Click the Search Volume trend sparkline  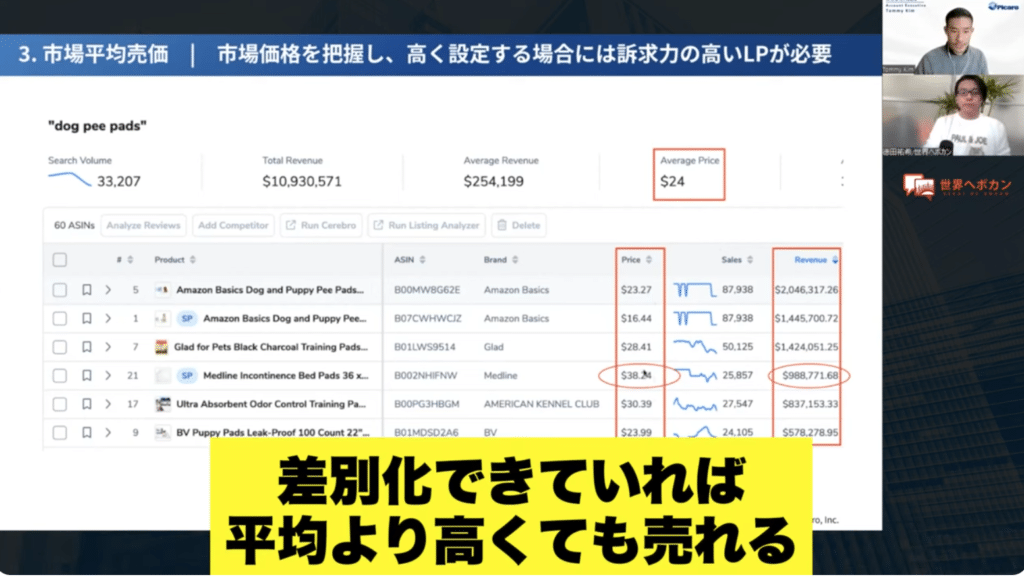pyautogui.click(x=69, y=179)
